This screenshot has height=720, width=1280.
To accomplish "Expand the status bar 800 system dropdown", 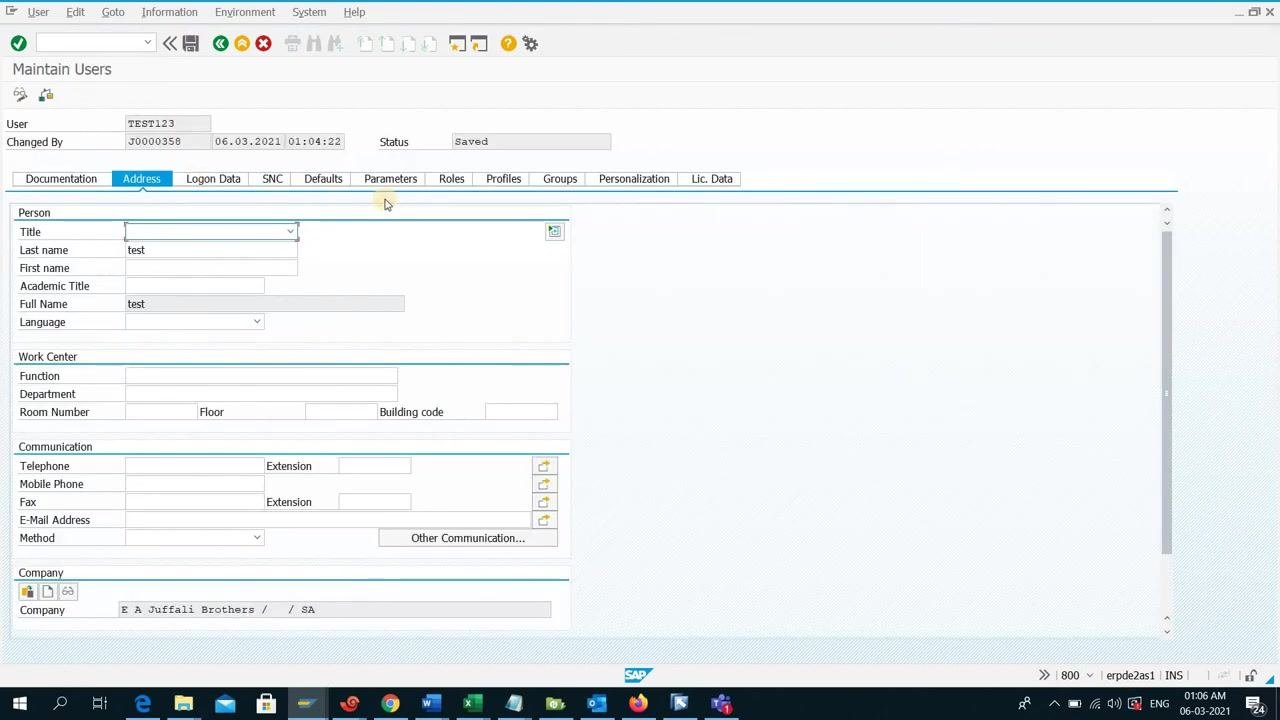I will pos(1090,676).
